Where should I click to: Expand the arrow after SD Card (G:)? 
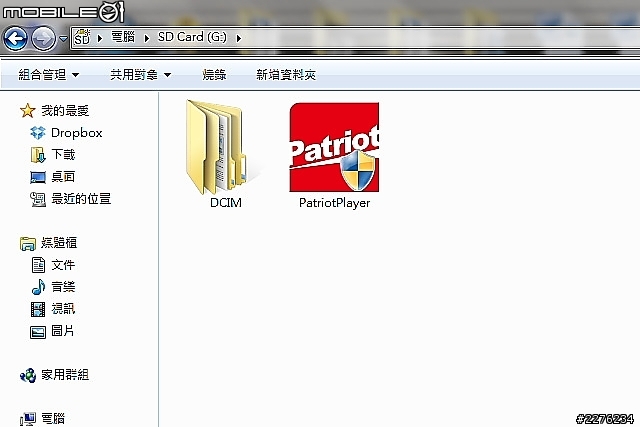[238, 38]
